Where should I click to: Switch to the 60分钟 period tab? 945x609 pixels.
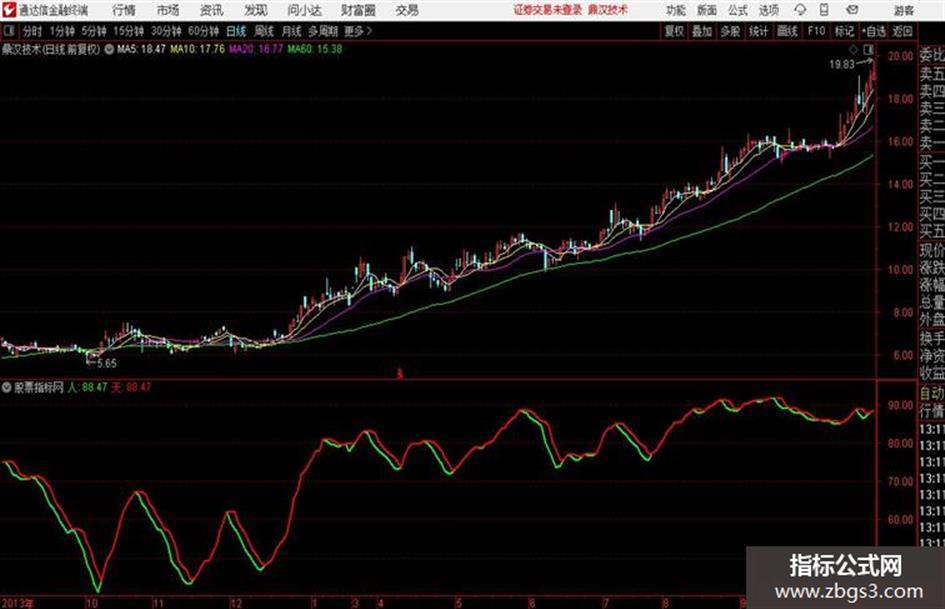pyautogui.click(x=203, y=31)
